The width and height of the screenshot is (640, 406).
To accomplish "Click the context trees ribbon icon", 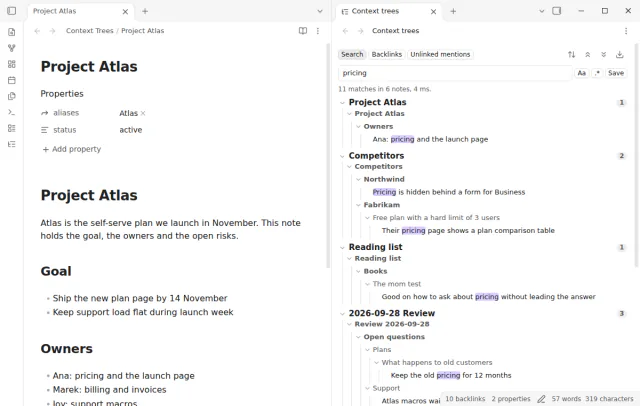I will coord(11,144).
